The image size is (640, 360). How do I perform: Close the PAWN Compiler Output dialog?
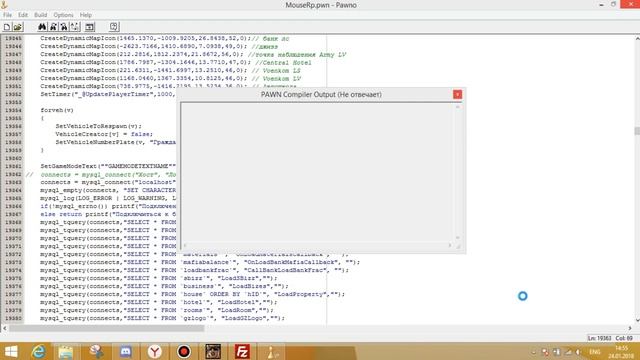tap(457, 95)
